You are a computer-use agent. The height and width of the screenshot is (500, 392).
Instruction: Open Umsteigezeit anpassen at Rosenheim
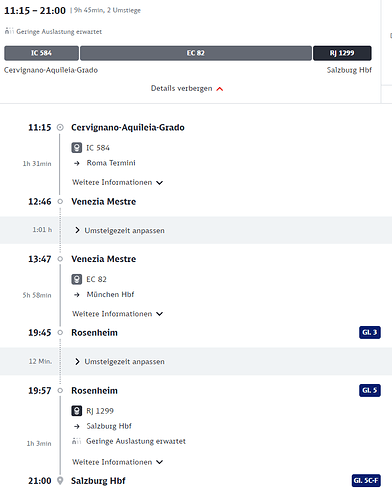click(120, 362)
